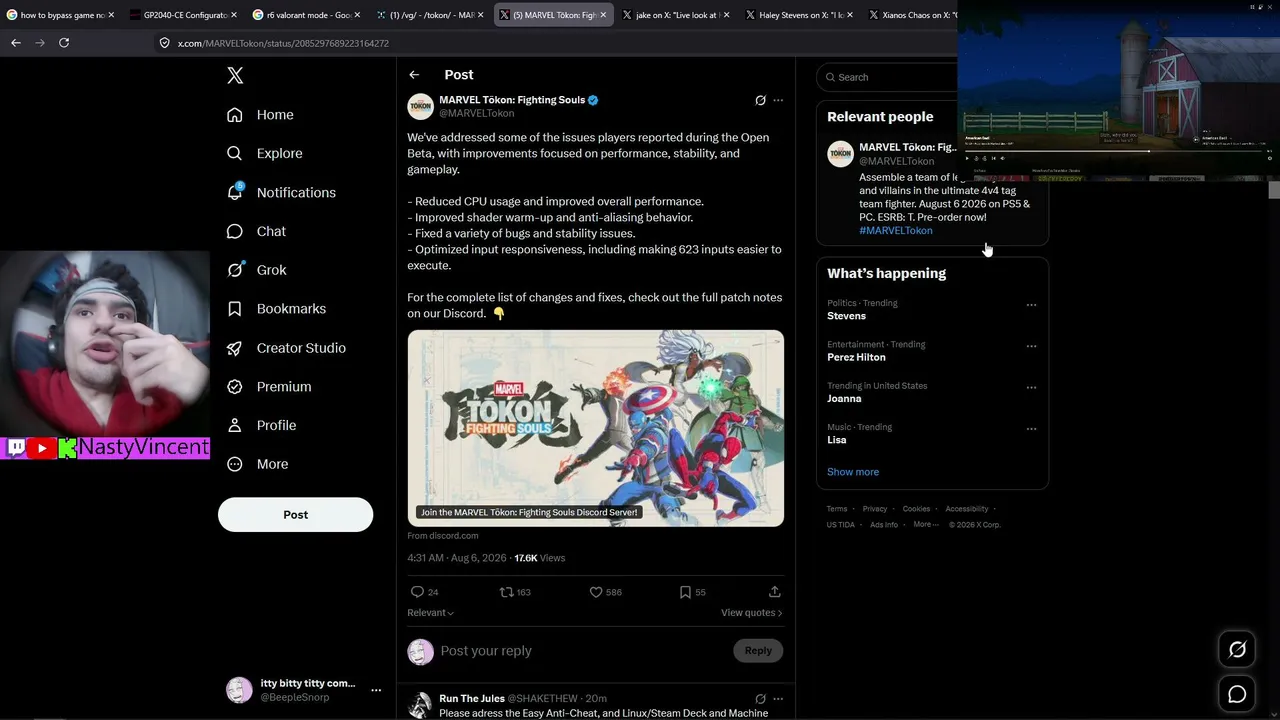
Task: Click the Grok icon on Run The Jules reply
Action: (x=760, y=699)
